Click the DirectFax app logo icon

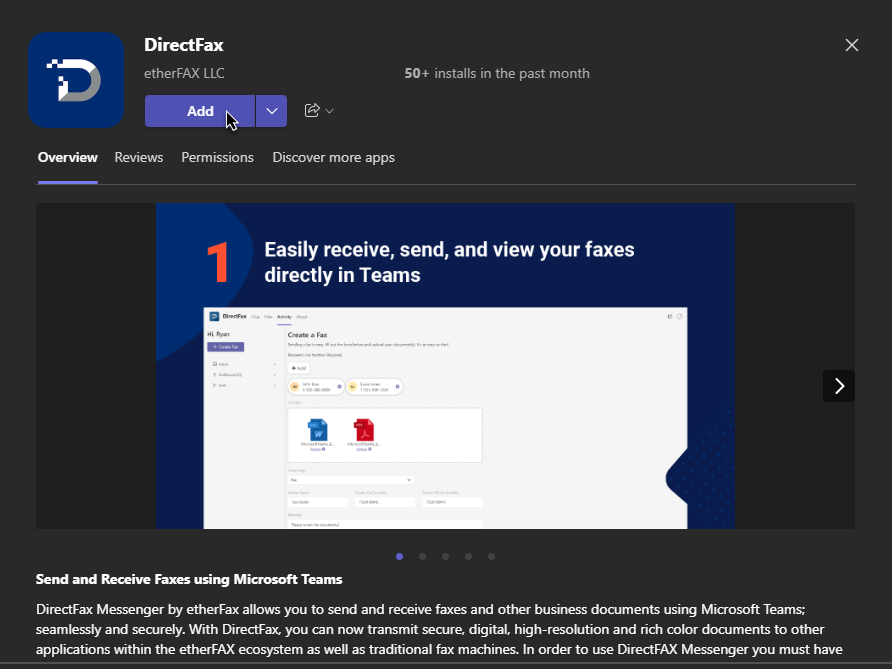coord(76,80)
